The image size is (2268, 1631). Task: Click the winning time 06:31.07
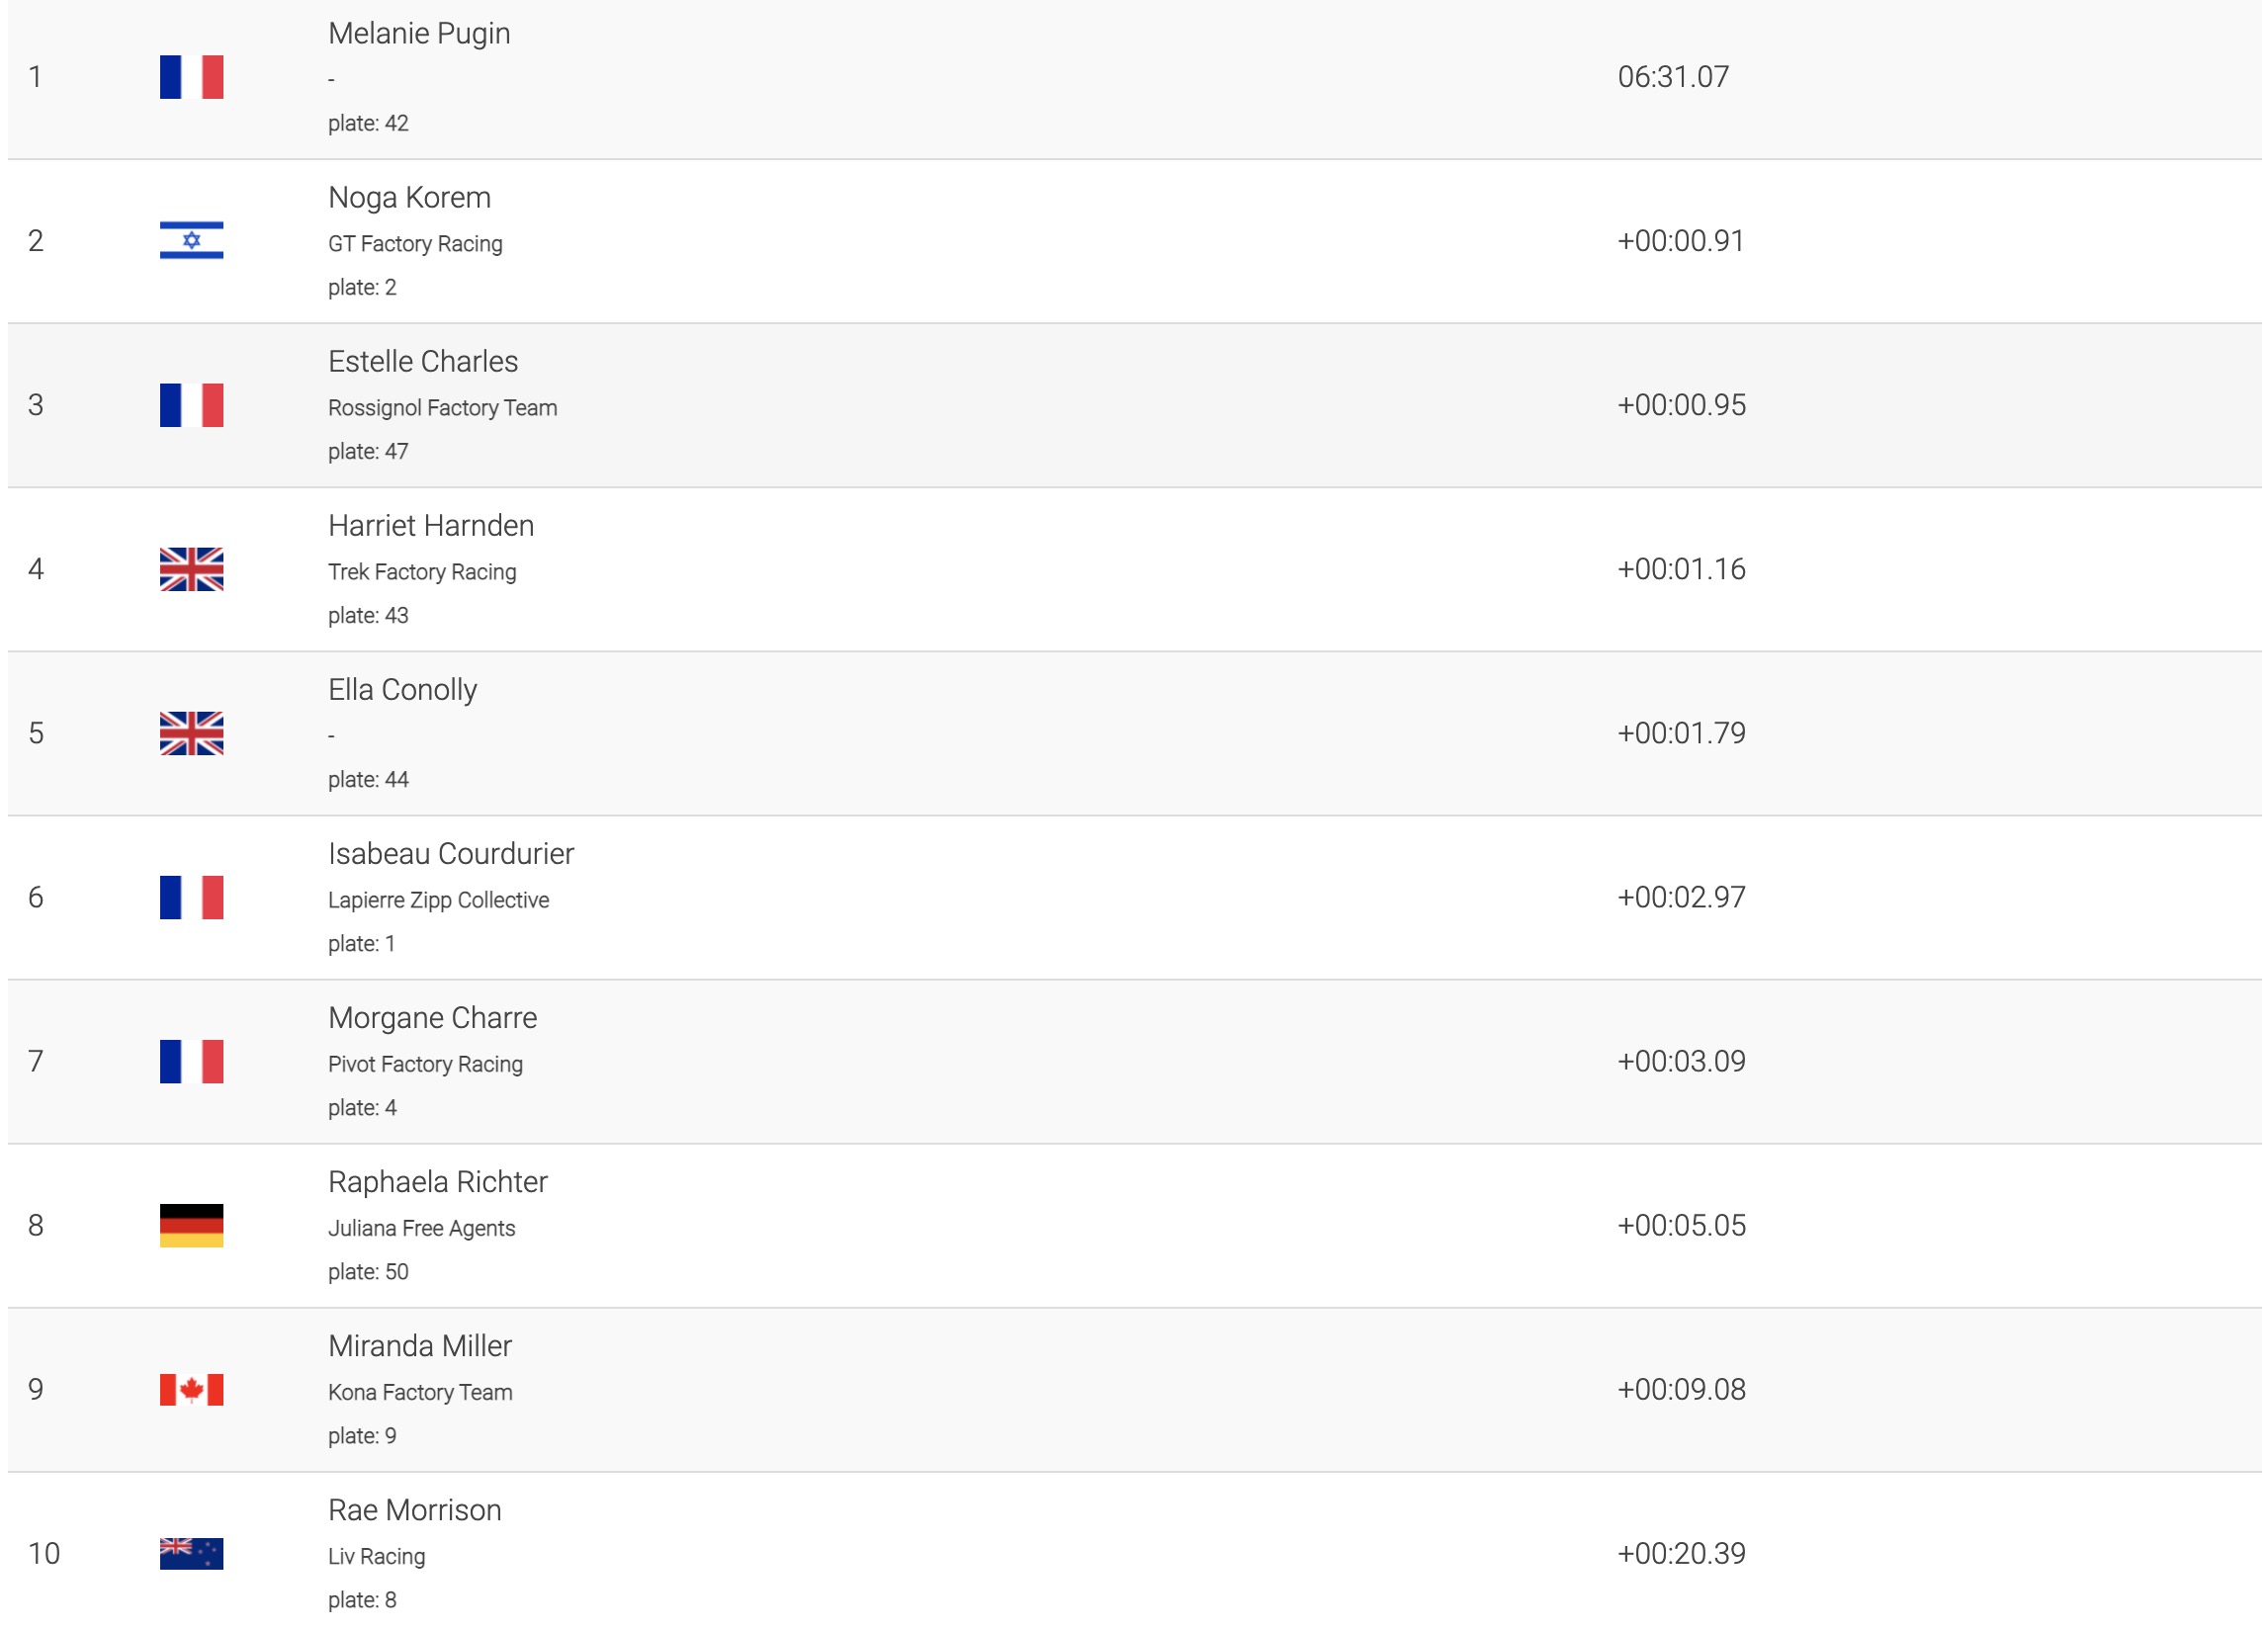tap(1673, 77)
